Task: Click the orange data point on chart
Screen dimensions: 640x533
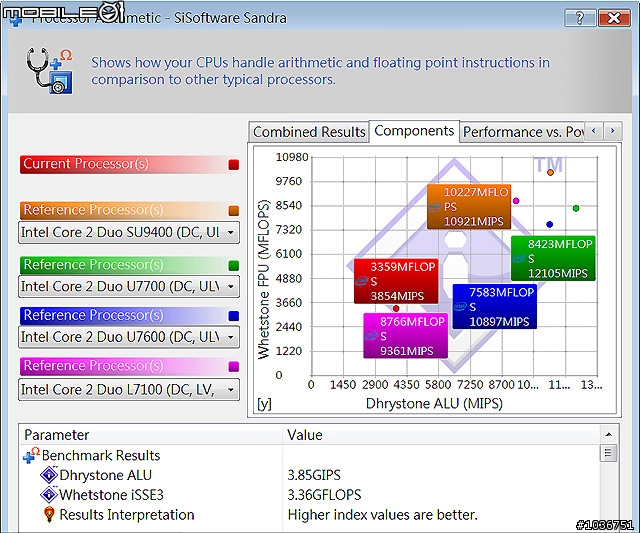Action: [x=550, y=173]
